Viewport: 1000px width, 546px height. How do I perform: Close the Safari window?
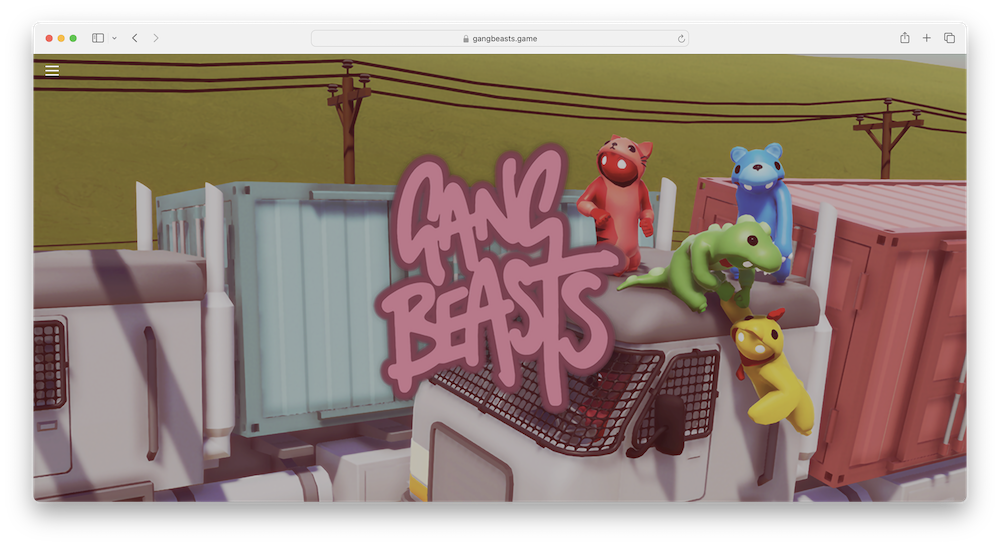(x=49, y=38)
